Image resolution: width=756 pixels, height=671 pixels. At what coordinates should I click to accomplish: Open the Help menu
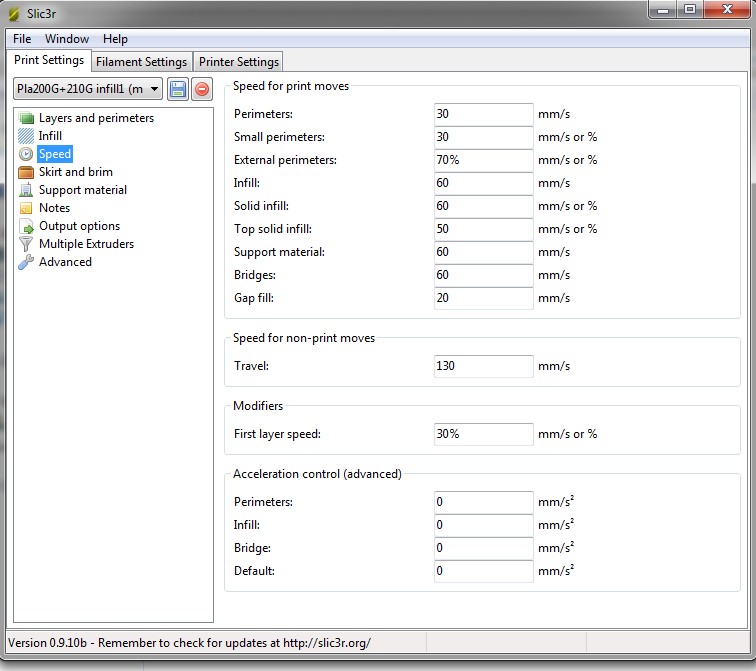click(x=115, y=39)
